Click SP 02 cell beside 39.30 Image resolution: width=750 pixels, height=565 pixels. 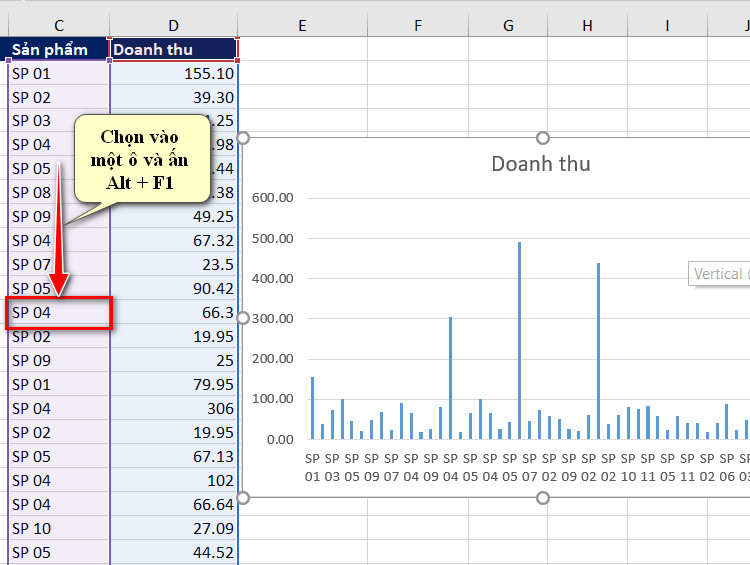click(59, 97)
